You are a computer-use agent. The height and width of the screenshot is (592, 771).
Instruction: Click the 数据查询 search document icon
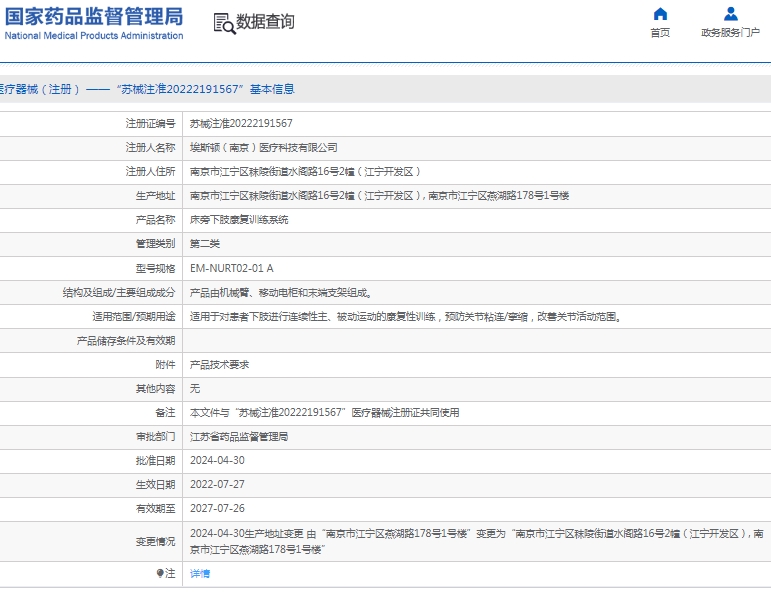pyautogui.click(x=225, y=23)
